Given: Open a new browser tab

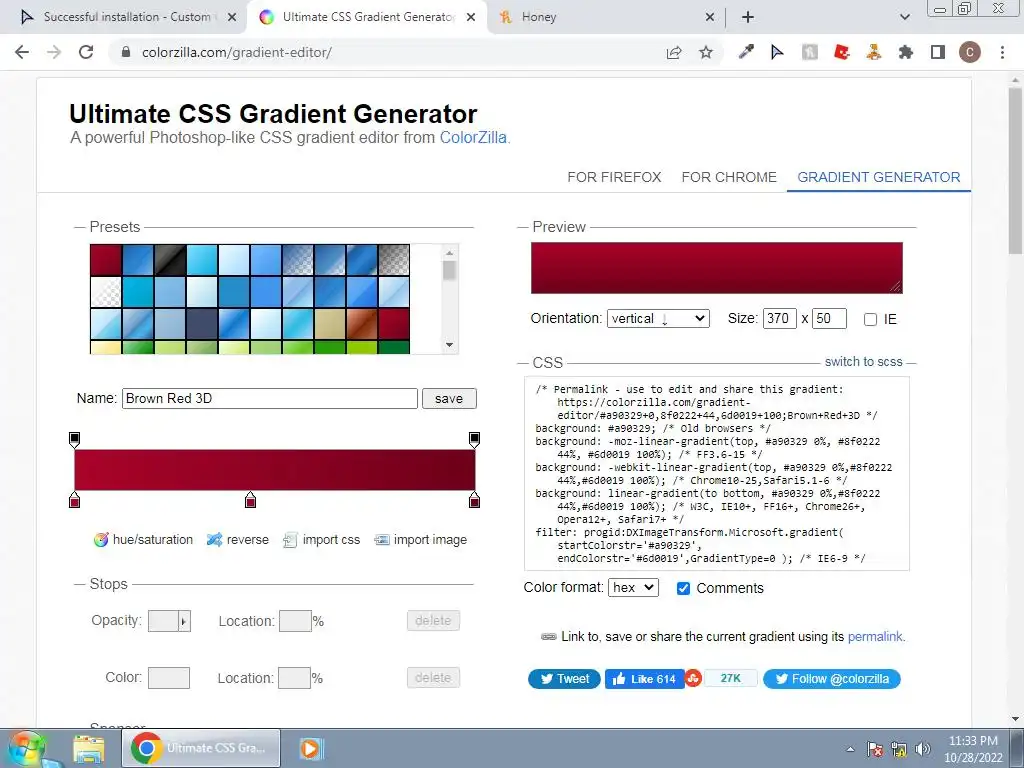Looking at the screenshot, I should [x=748, y=17].
